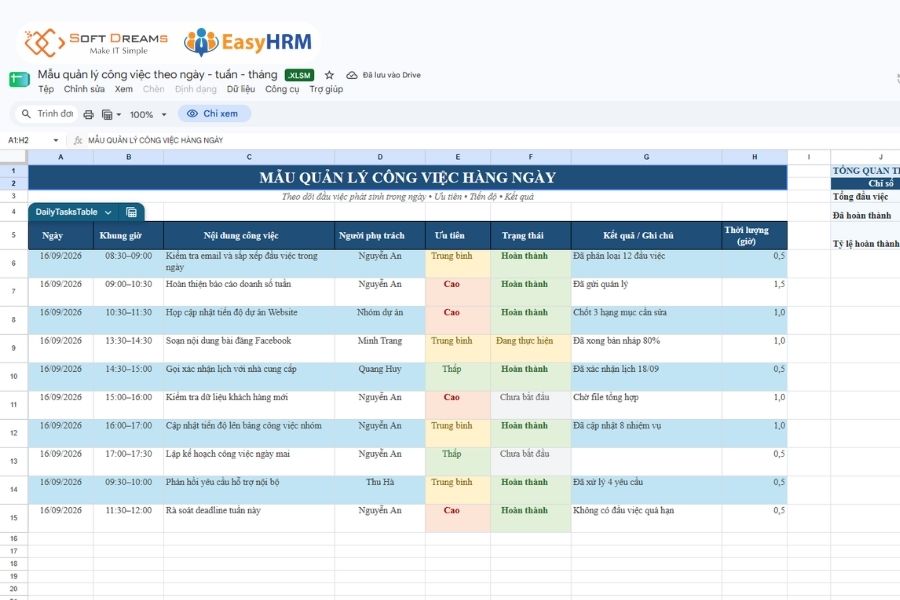
Task: Select column A header
Action: (x=61, y=157)
